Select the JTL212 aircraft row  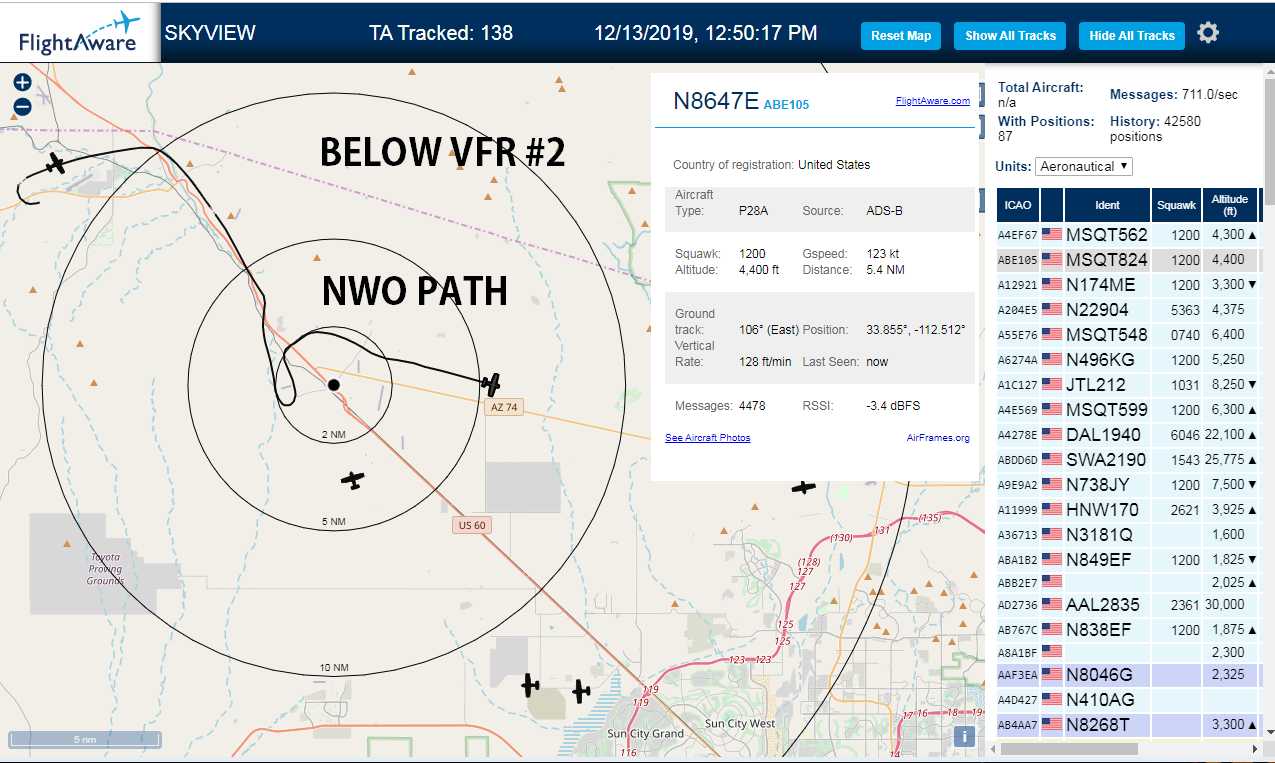point(1128,385)
